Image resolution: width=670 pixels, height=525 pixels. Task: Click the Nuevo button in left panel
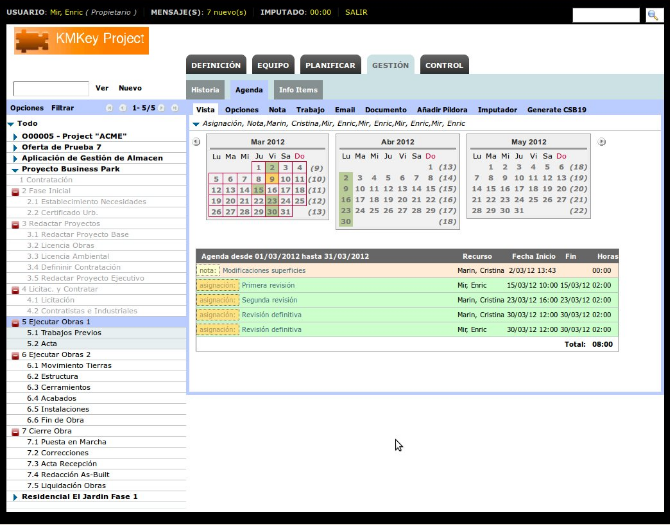tap(130, 88)
